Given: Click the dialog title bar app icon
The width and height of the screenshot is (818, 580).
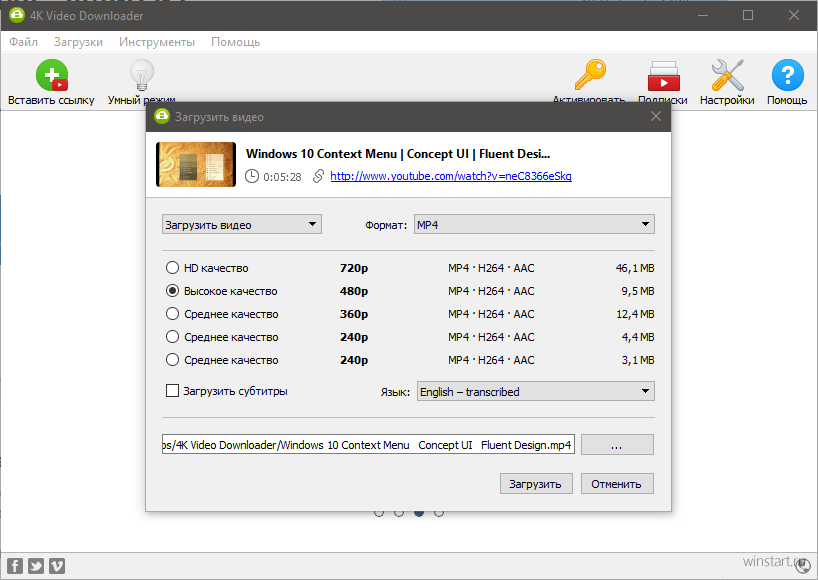Looking at the screenshot, I should 162,116.
